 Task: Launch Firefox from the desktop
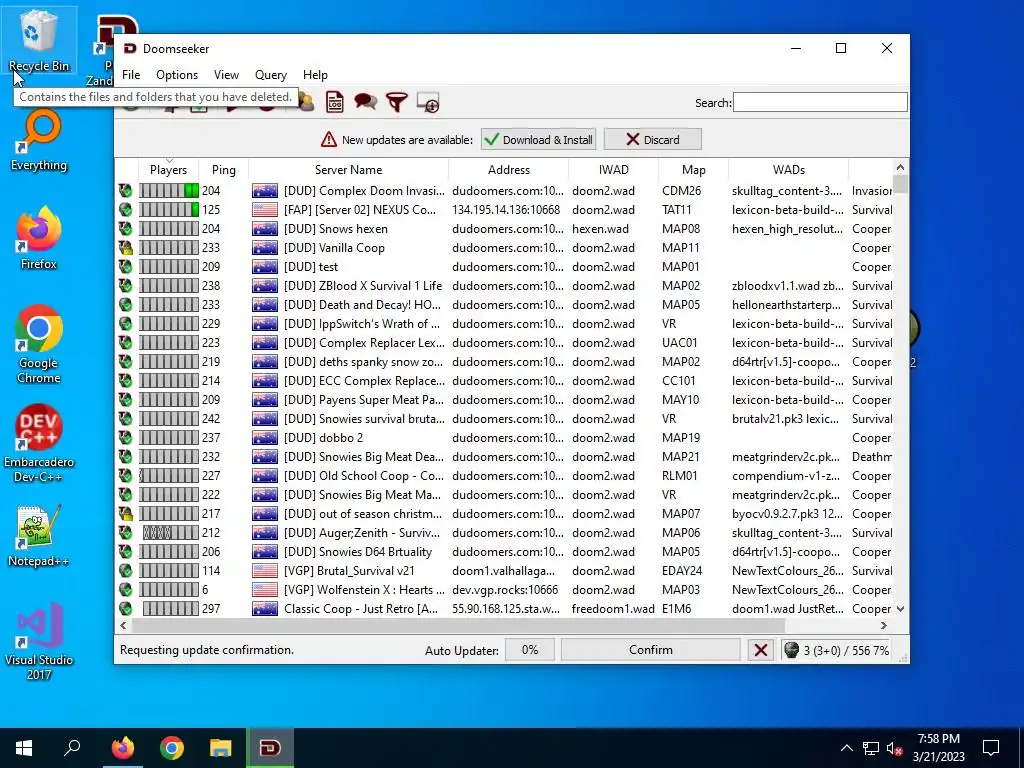pos(39,238)
